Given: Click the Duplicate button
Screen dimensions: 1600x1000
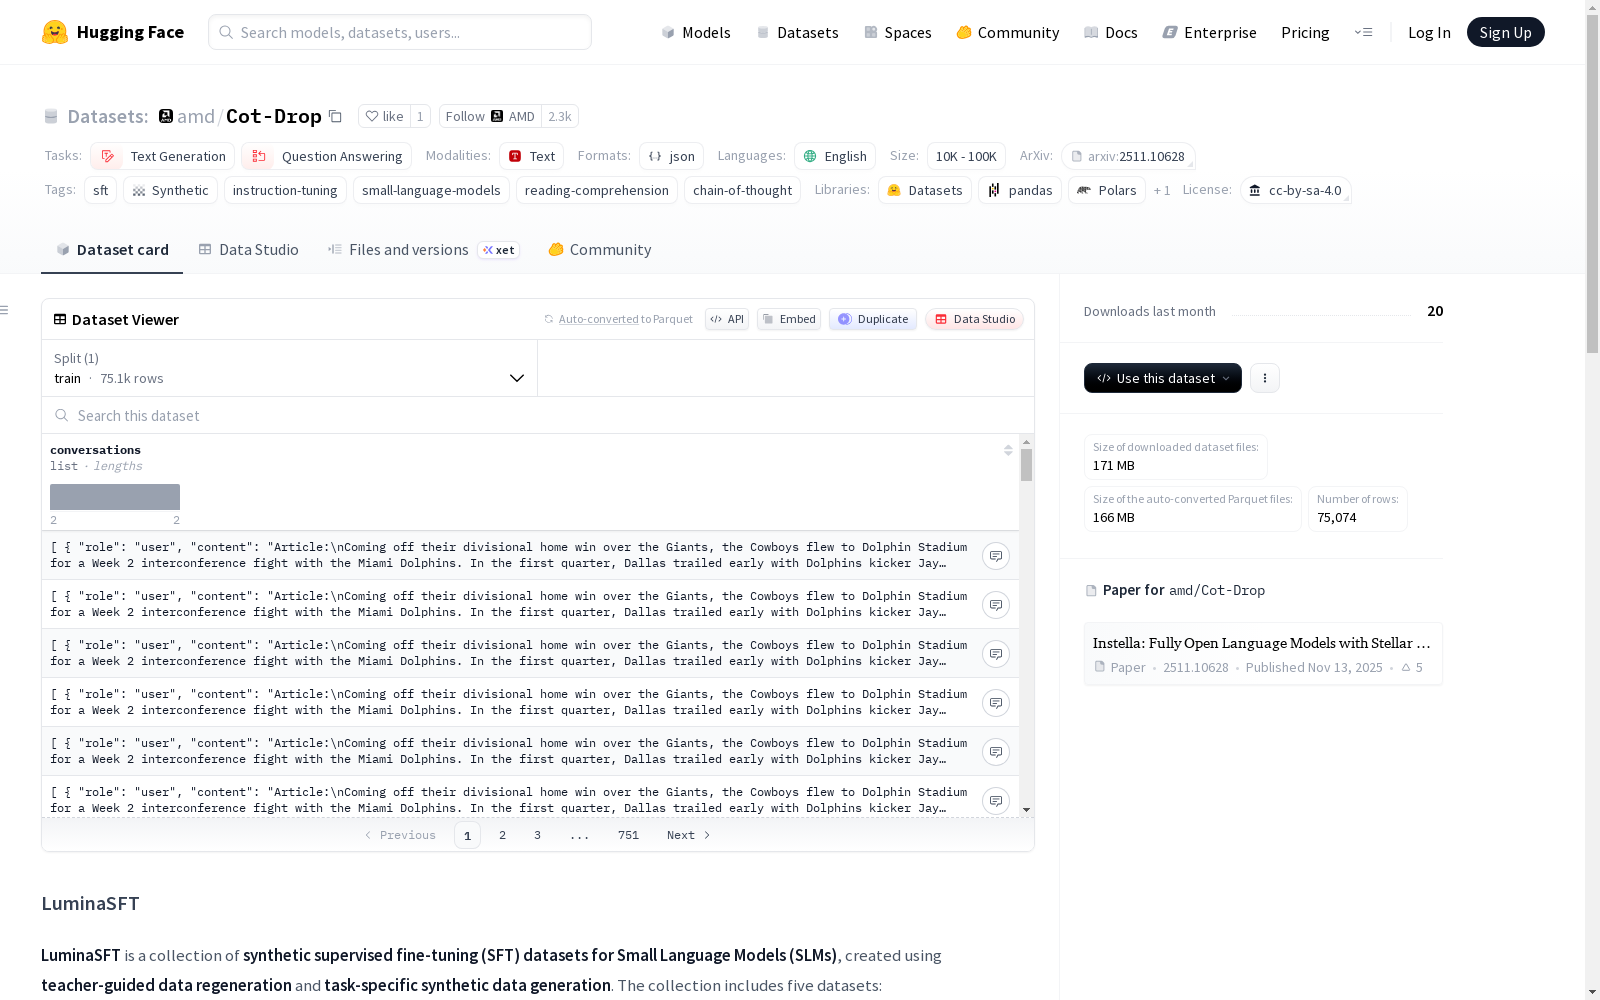Looking at the screenshot, I should click(x=873, y=319).
